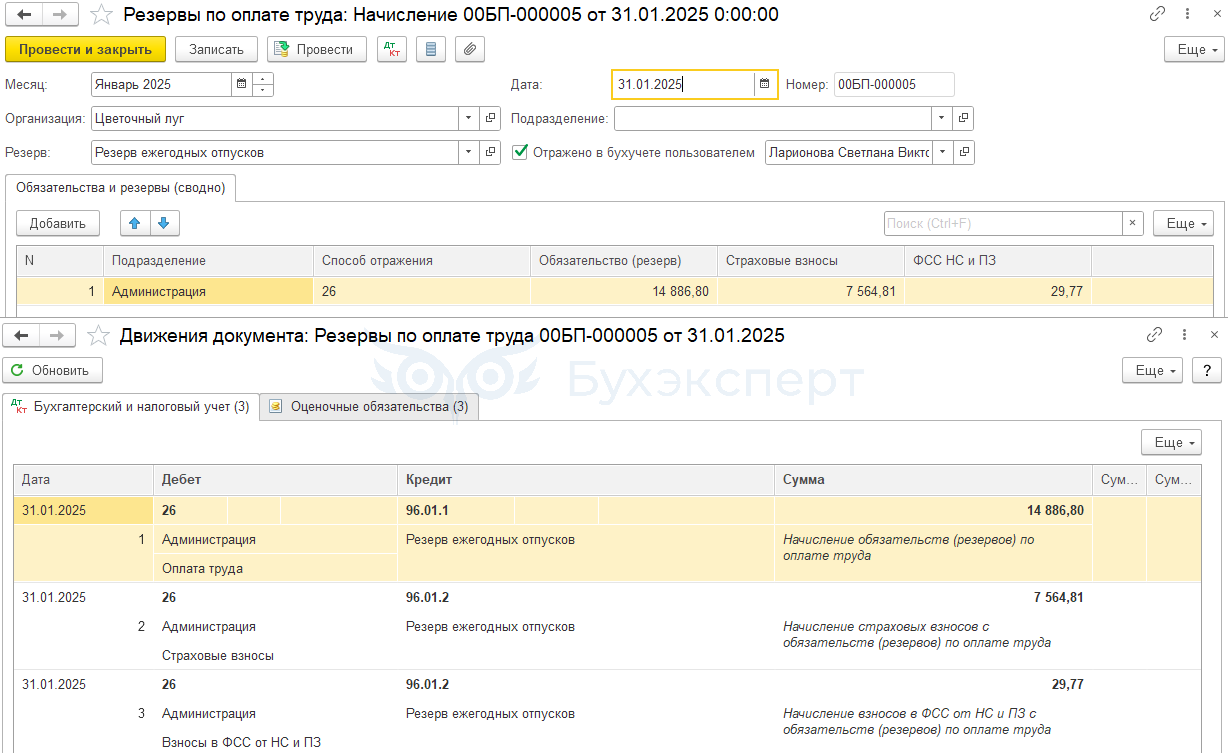Add document to favorites with top star
The width and height of the screenshot is (1228, 753).
pos(100,15)
